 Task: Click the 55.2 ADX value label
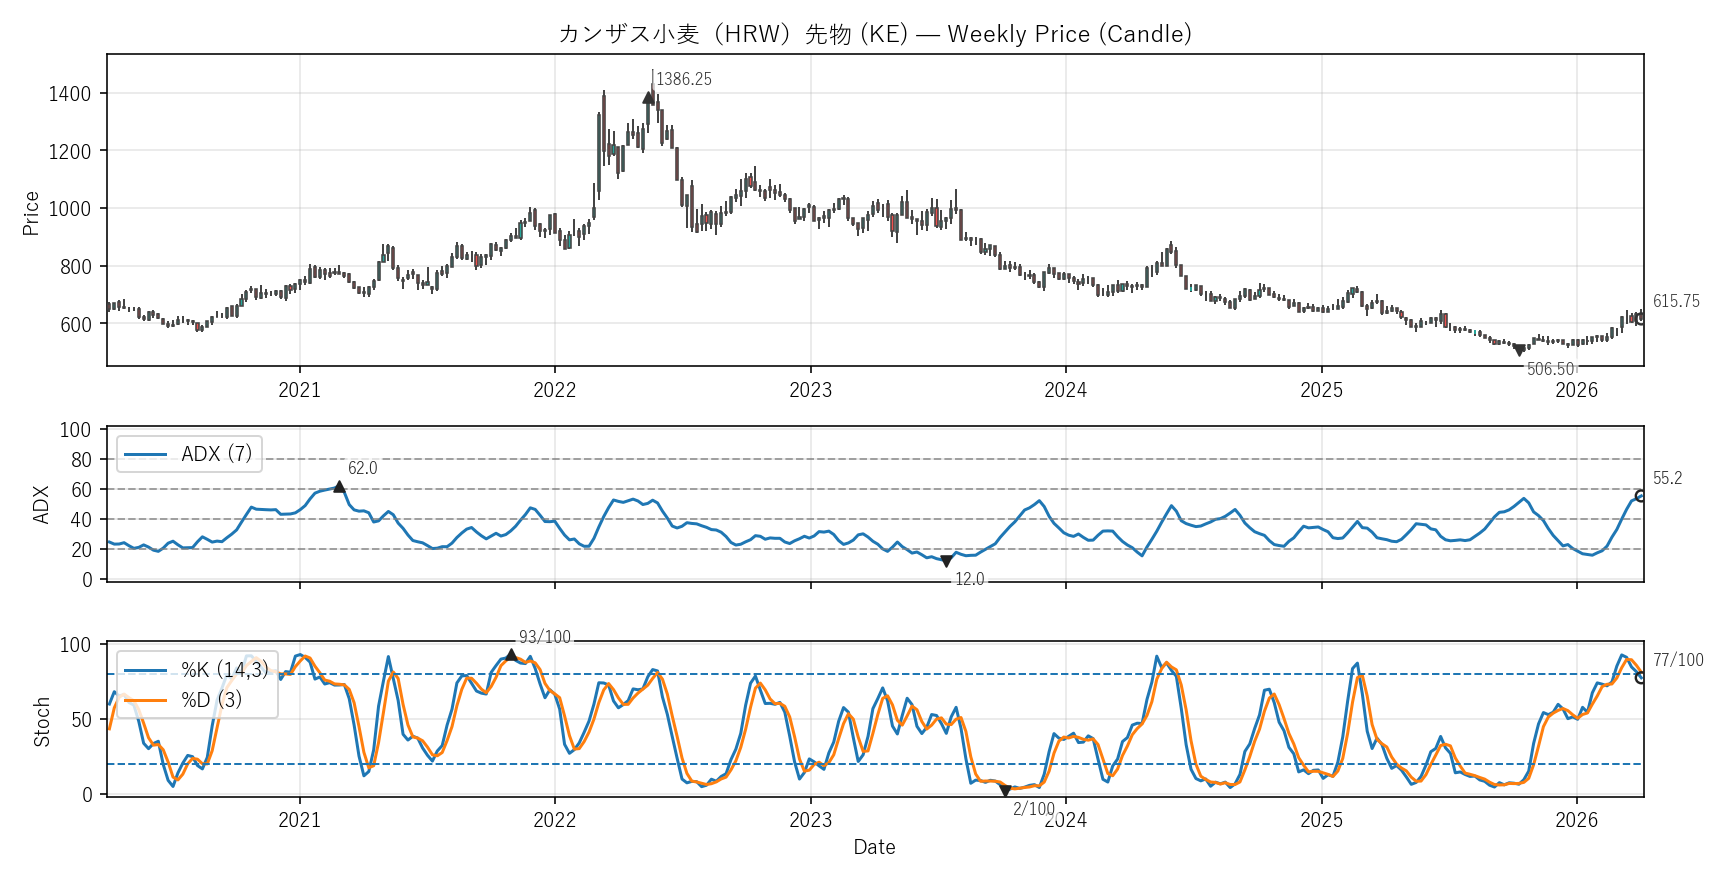pos(1667,478)
